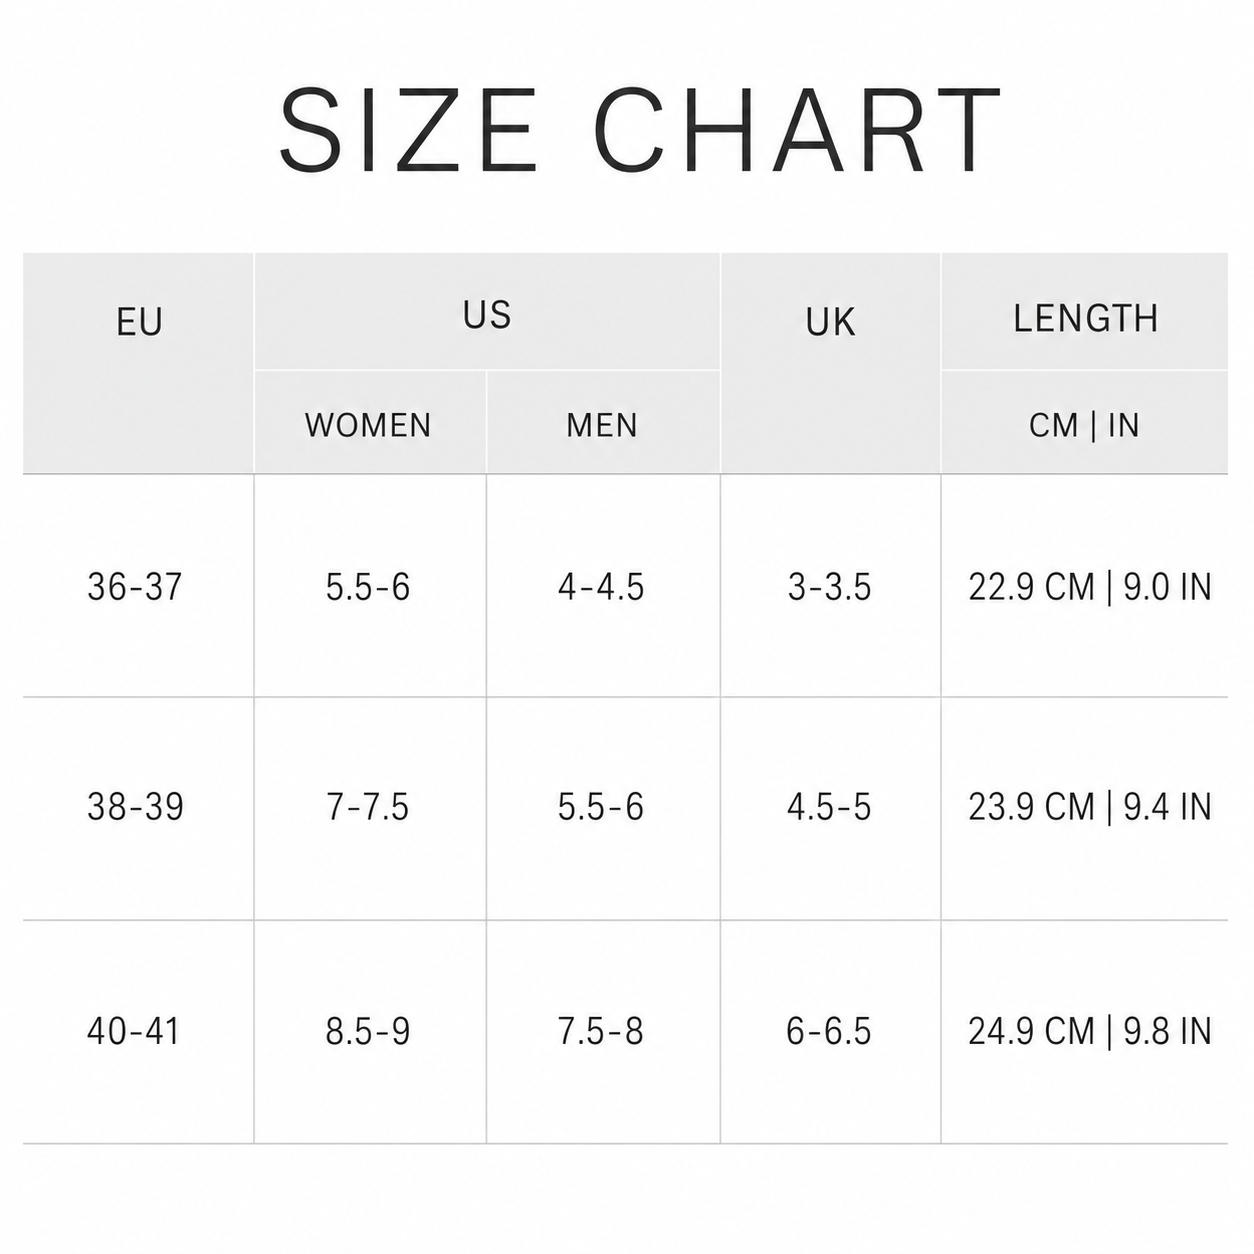Viewport: 1254px width, 1254px height.
Task: Click the SIZE CHART title
Action: point(640,130)
